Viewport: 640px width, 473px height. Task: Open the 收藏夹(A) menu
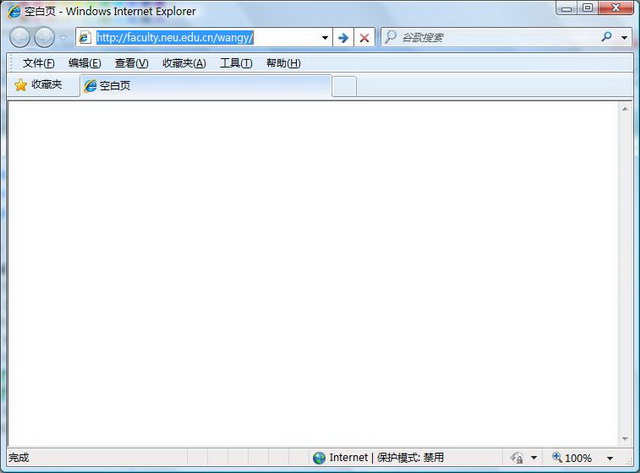tap(184, 63)
